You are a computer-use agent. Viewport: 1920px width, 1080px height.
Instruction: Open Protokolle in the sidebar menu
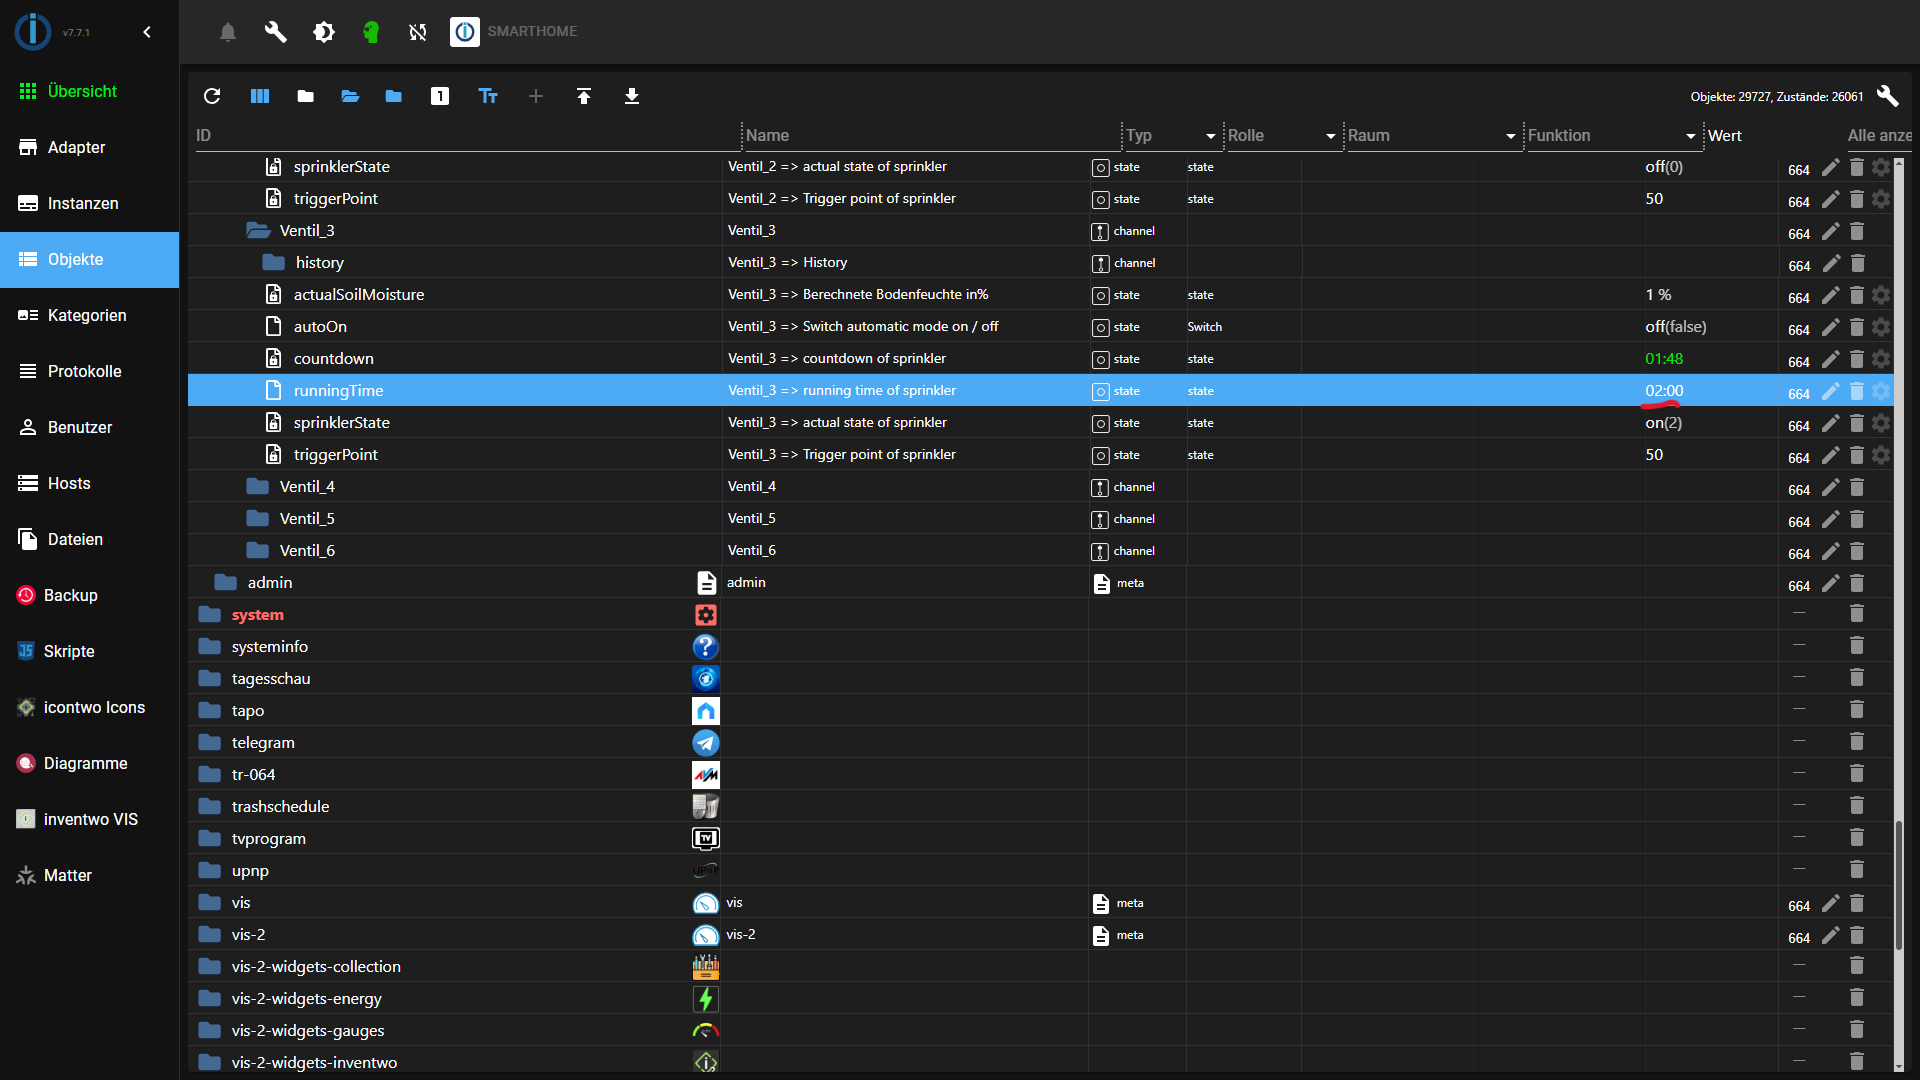click(84, 371)
